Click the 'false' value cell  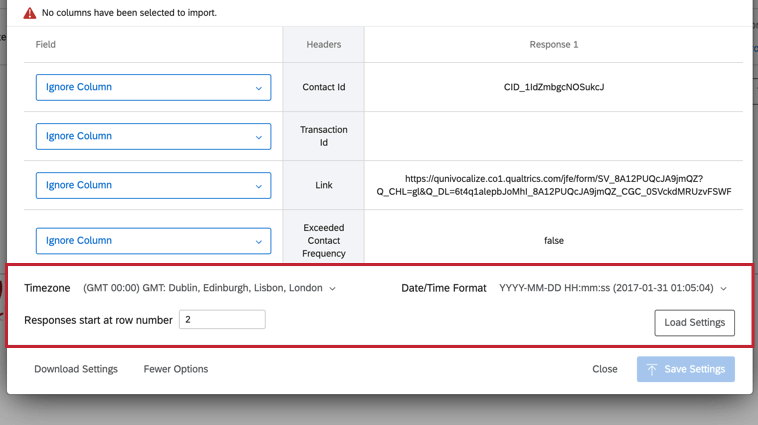pos(554,240)
